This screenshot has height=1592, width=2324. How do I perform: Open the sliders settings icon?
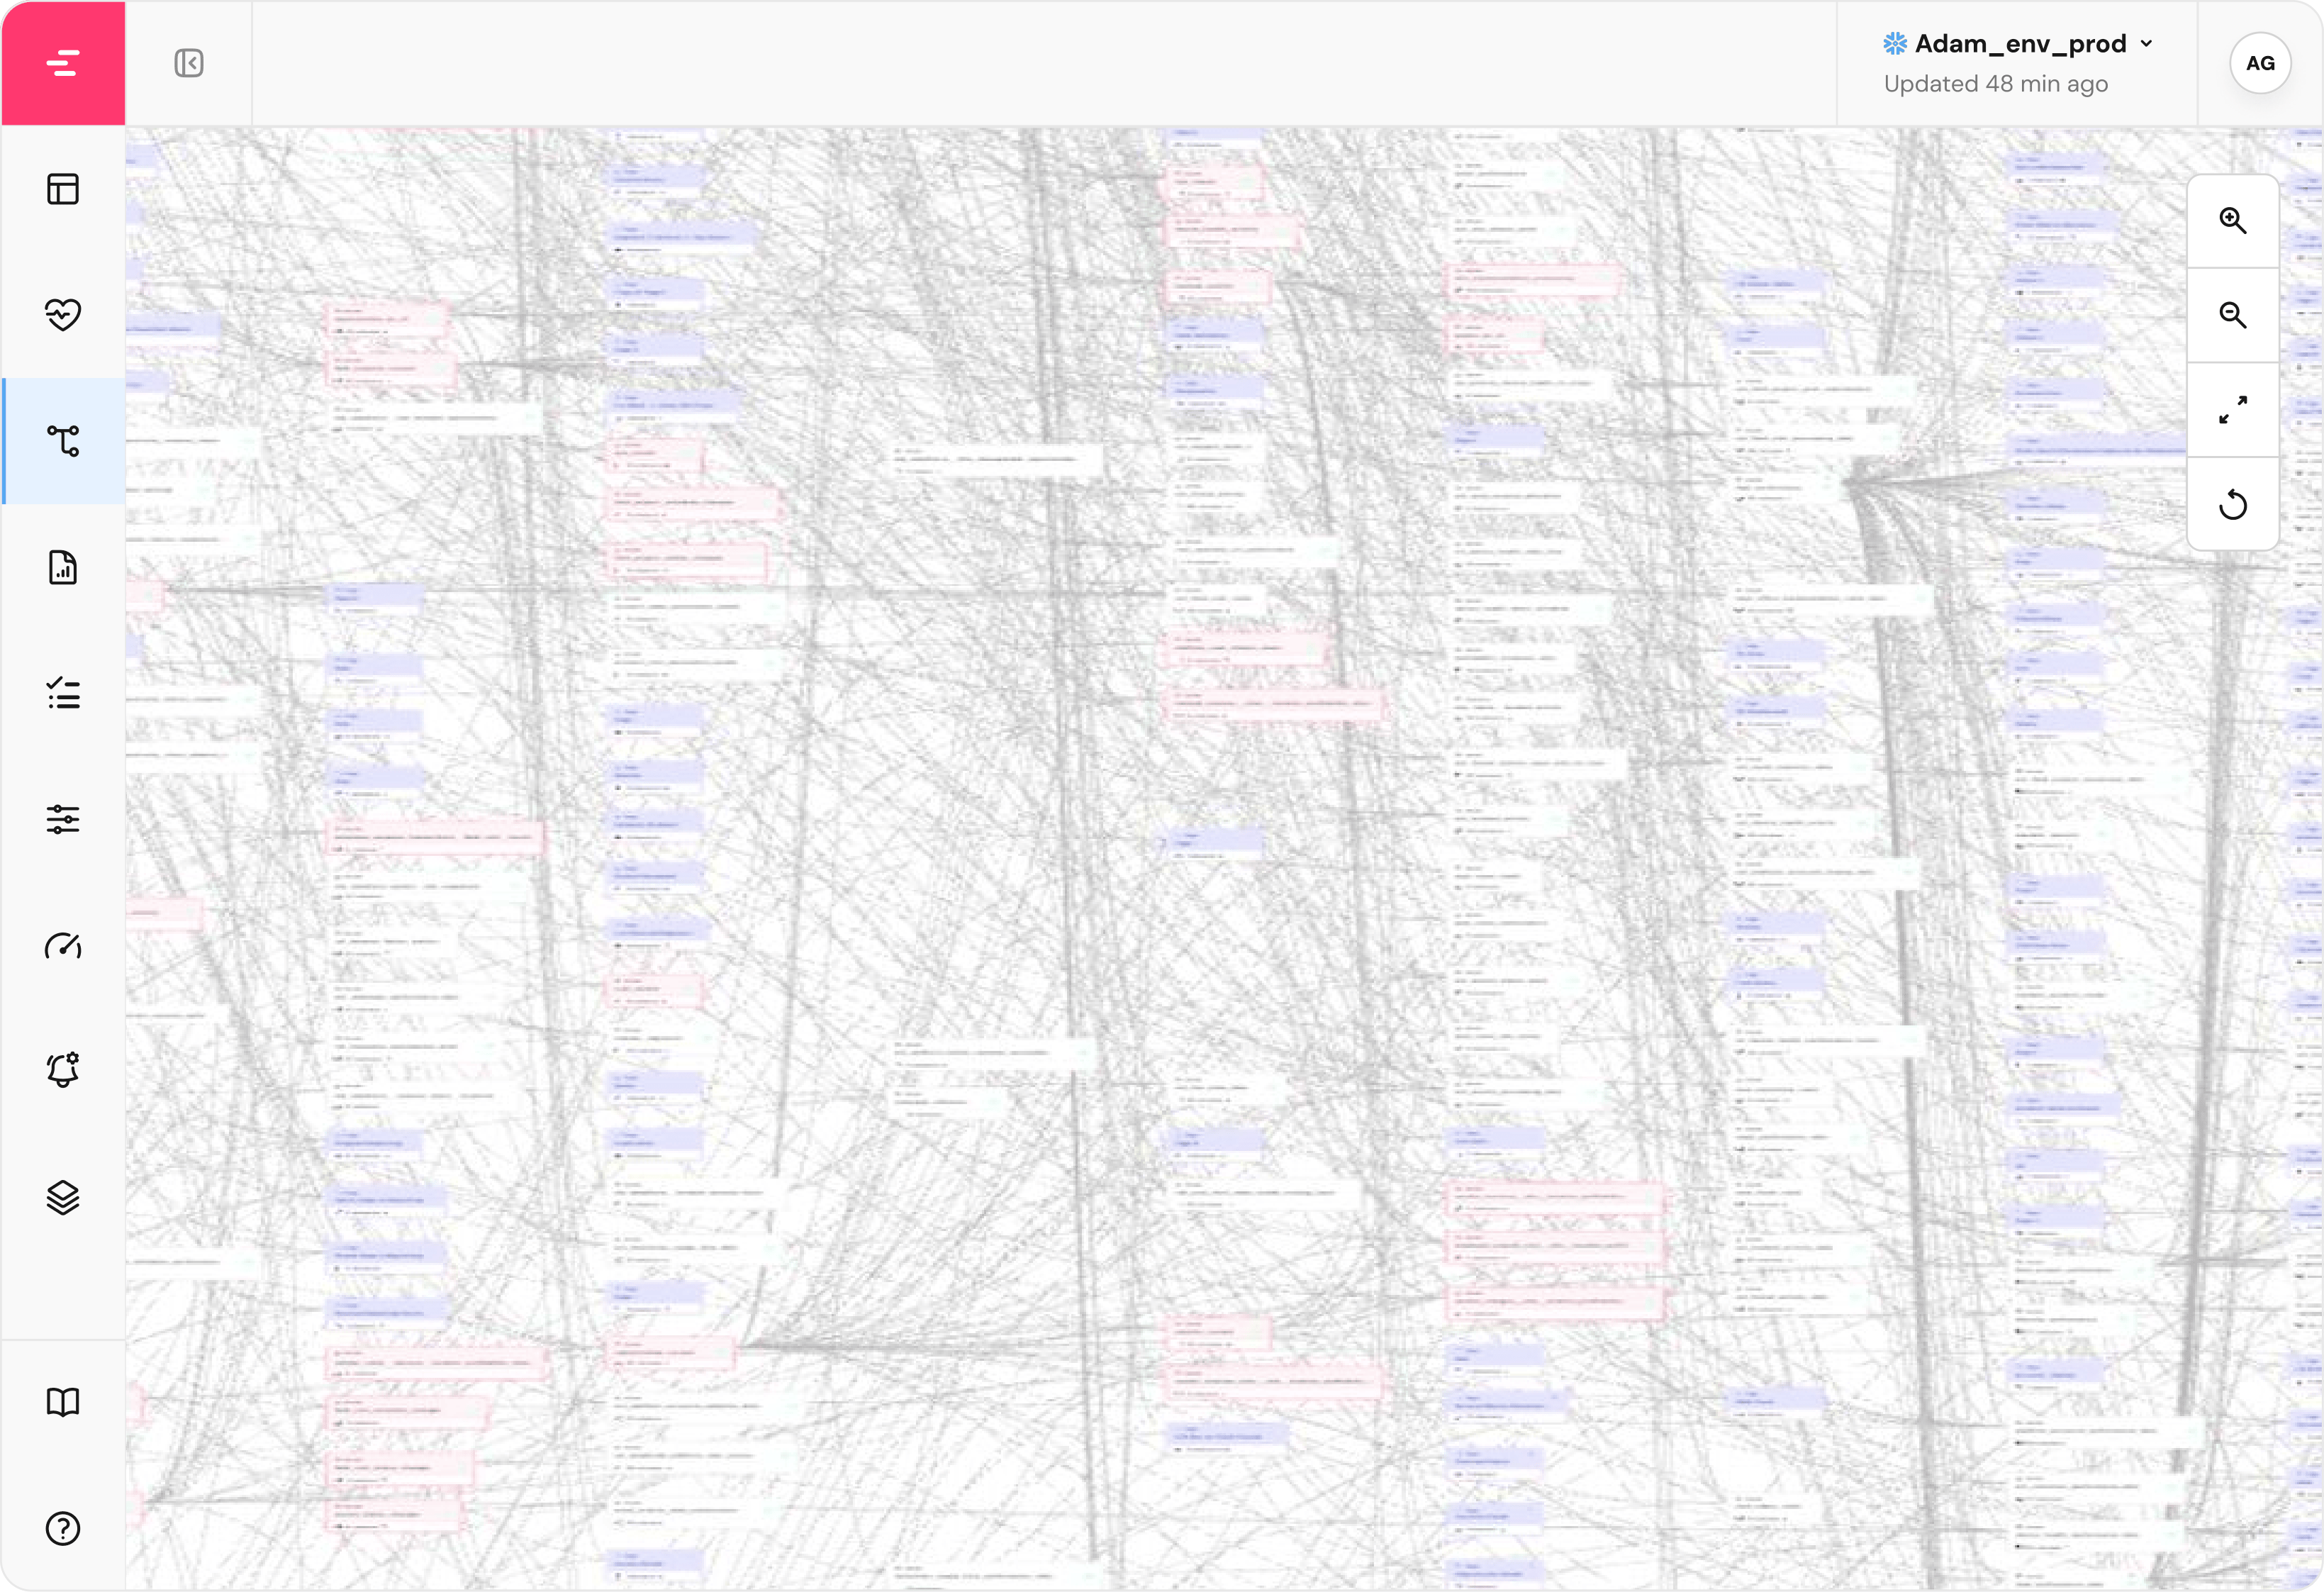(63, 819)
